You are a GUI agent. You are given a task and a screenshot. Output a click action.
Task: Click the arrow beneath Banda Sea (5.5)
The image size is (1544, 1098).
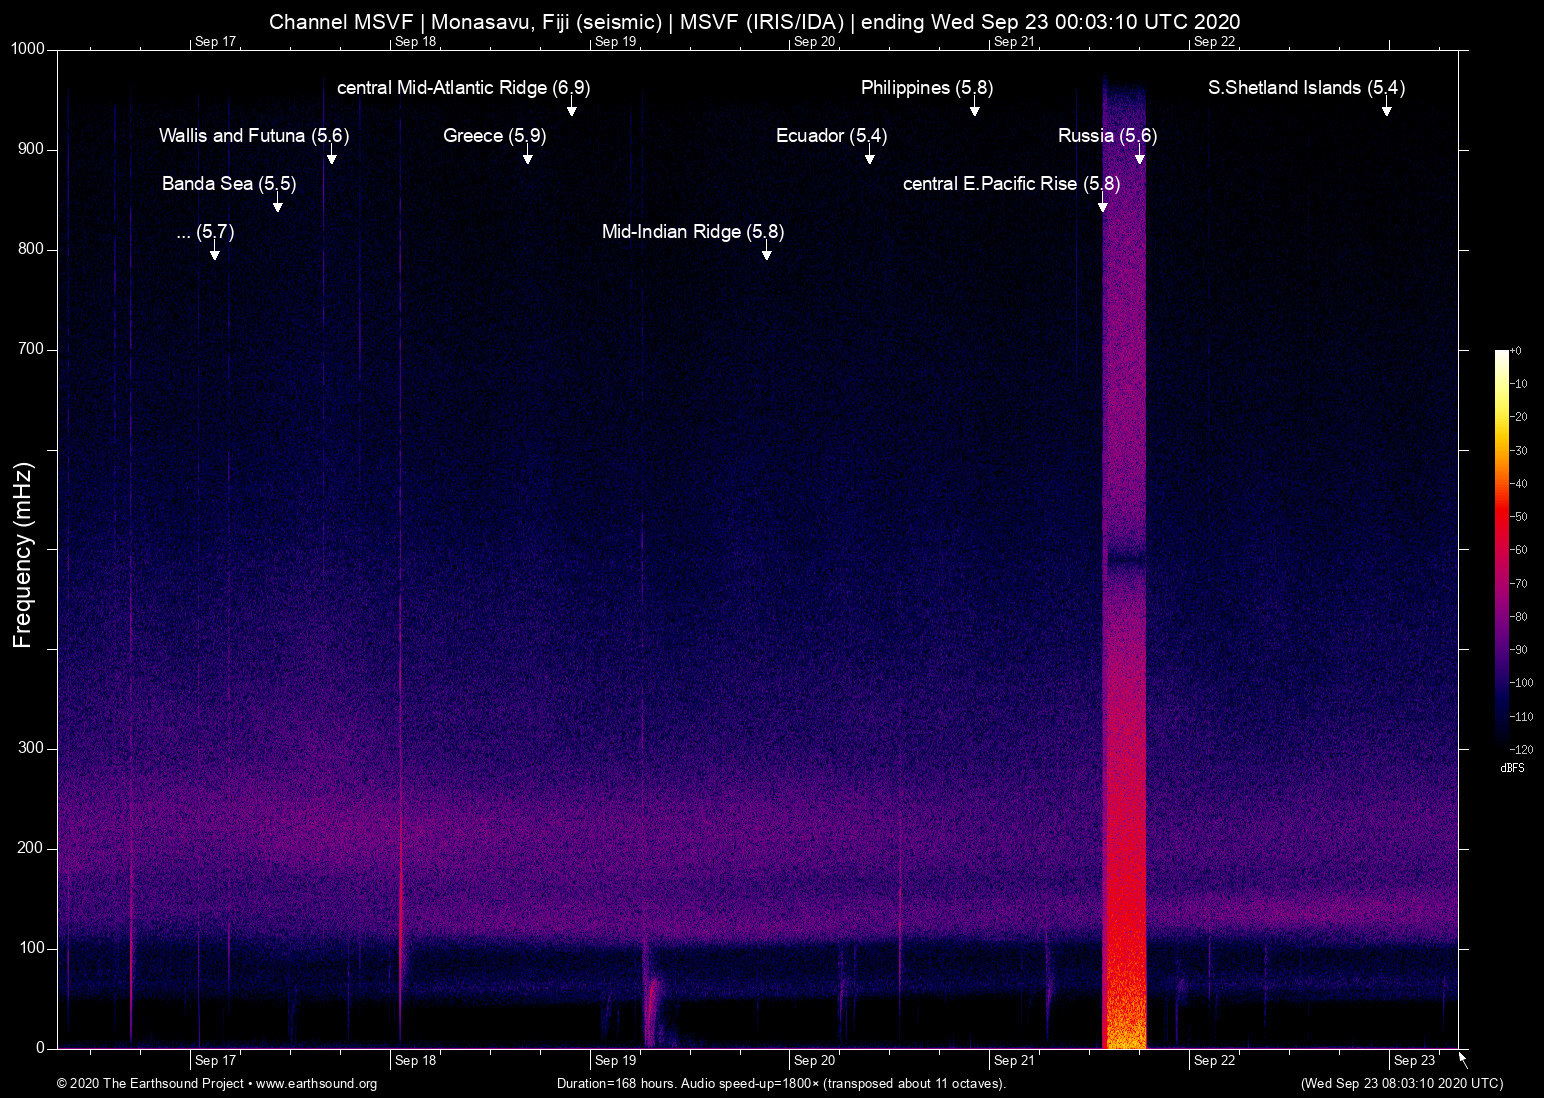coord(277,206)
